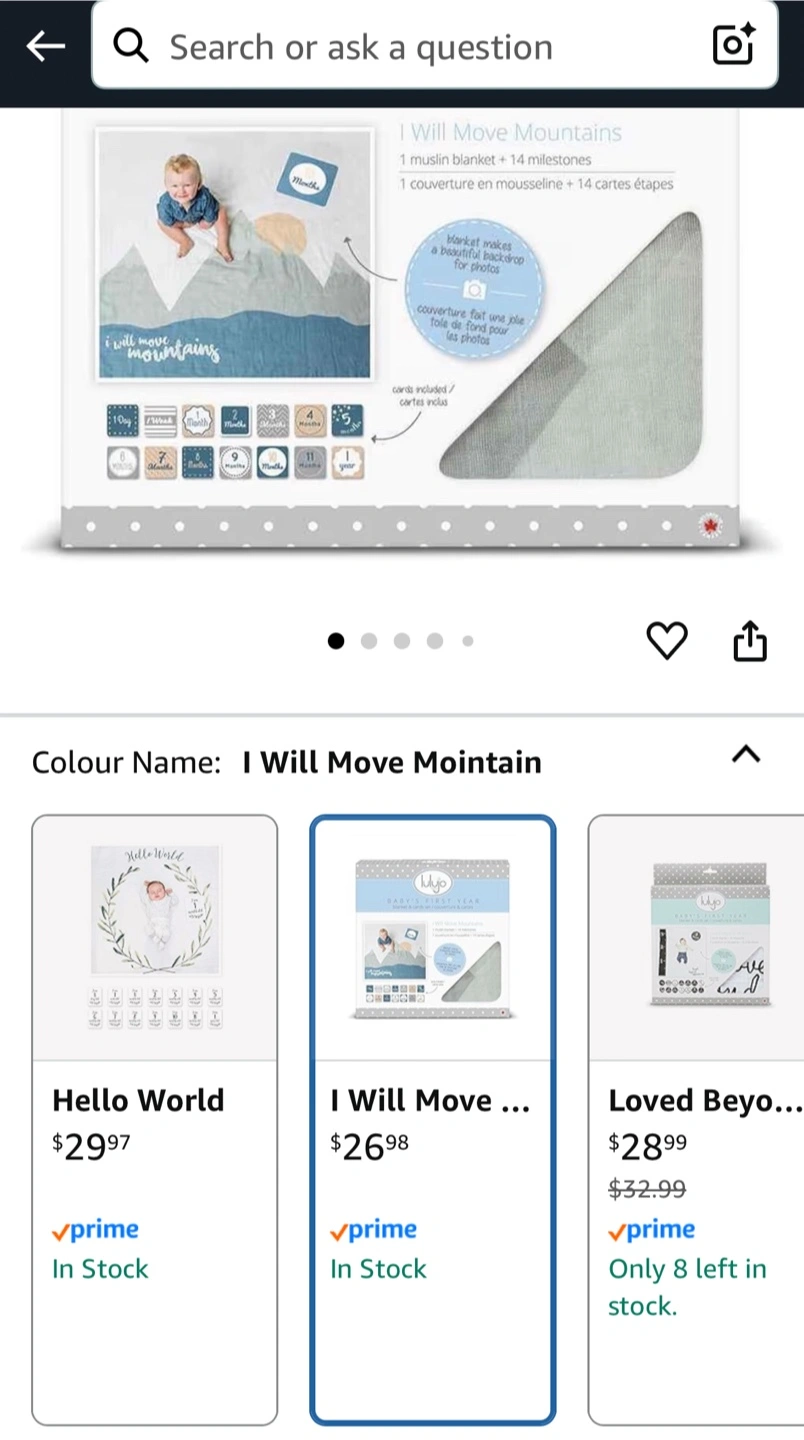Select the Loved Beyond colour option
804x1440 pixels.
(696, 1120)
